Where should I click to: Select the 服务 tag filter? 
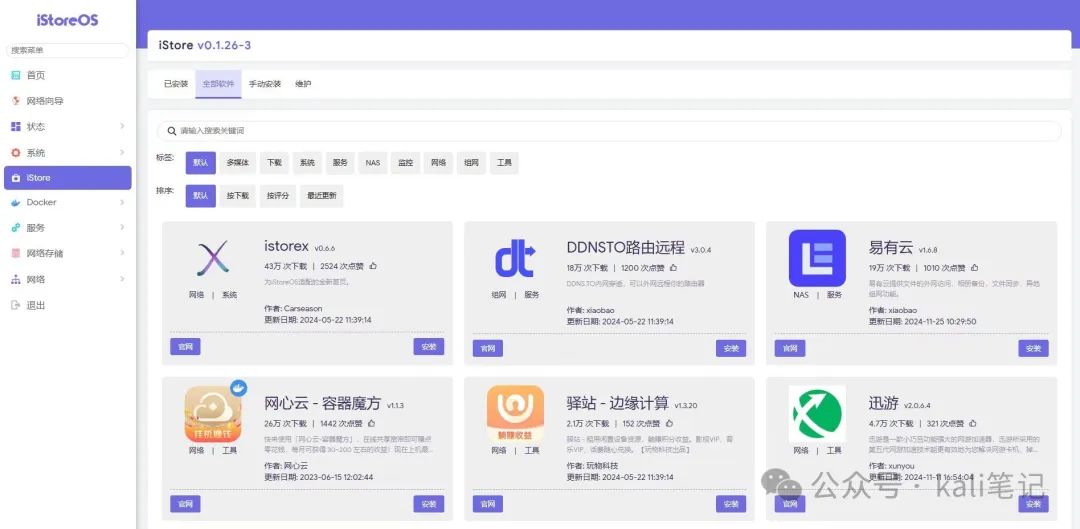(340, 163)
